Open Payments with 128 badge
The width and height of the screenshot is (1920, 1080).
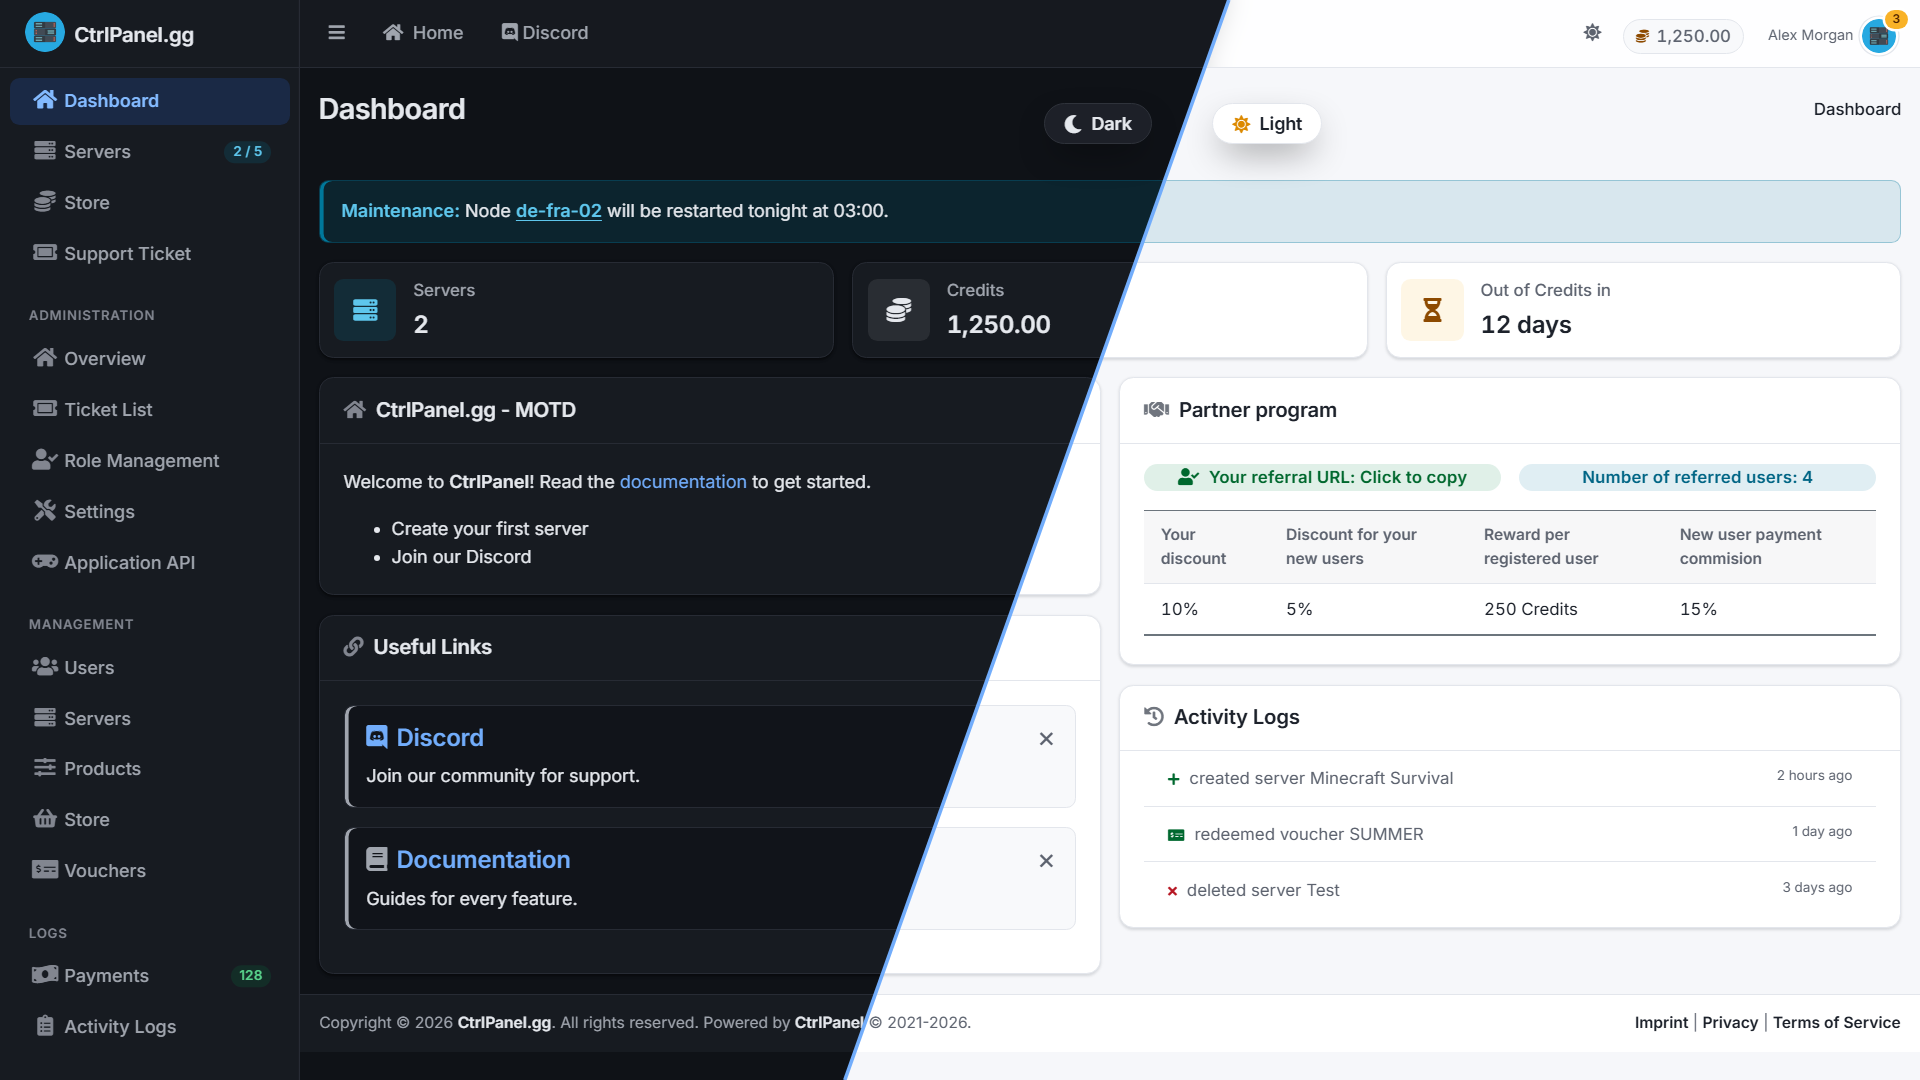150,976
